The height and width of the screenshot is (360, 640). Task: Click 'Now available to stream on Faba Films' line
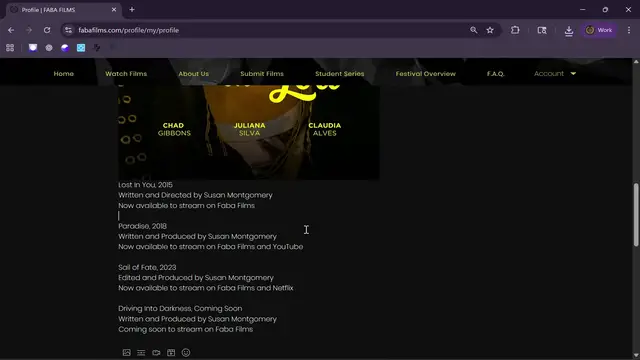click(x=187, y=206)
